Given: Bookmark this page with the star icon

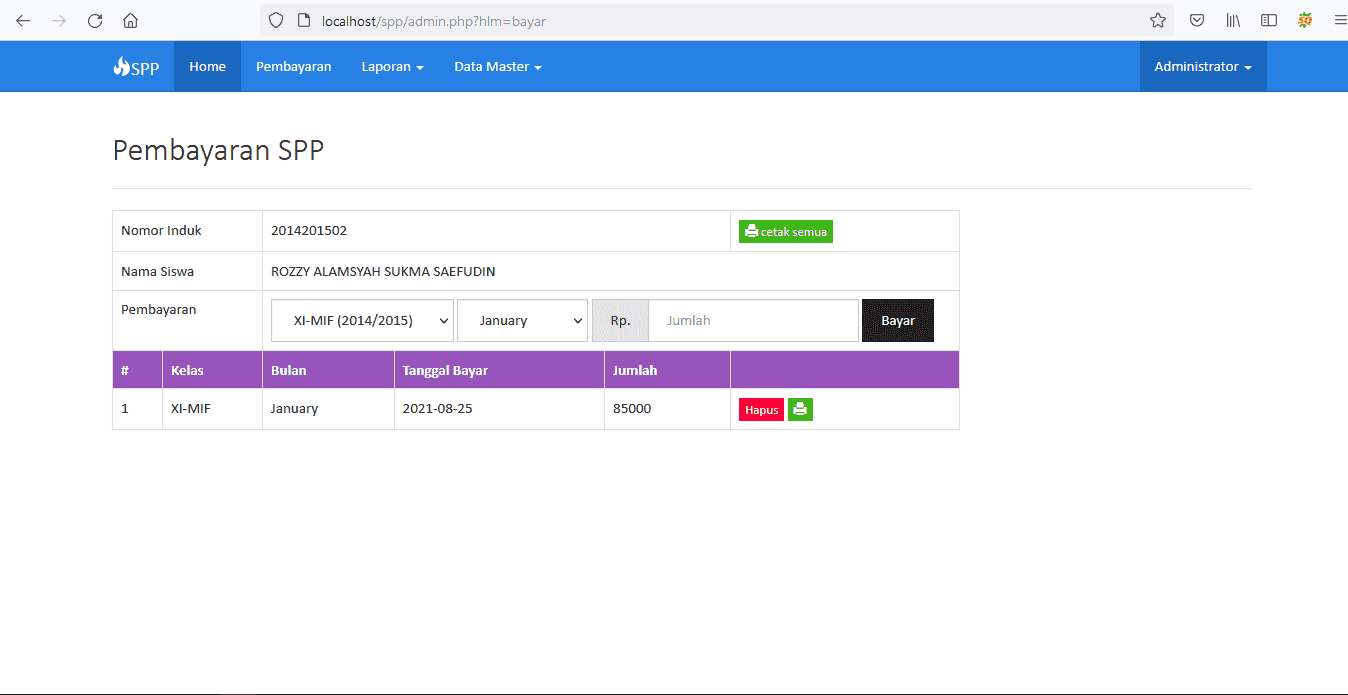Looking at the screenshot, I should (1157, 20).
